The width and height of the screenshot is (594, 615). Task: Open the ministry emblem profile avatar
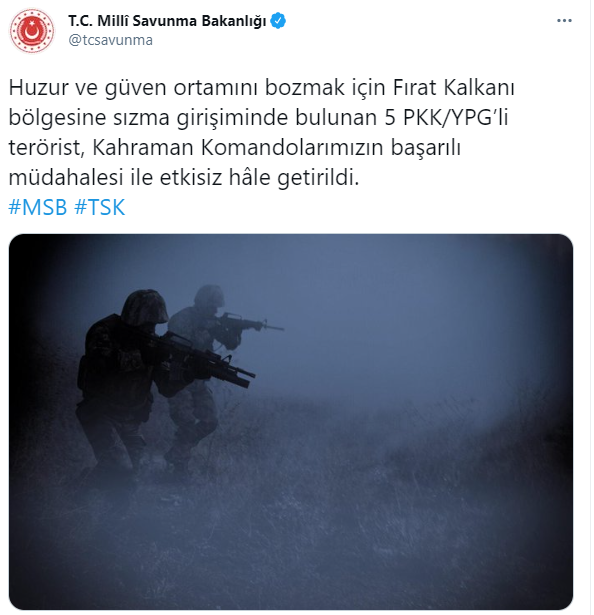pos(32,31)
